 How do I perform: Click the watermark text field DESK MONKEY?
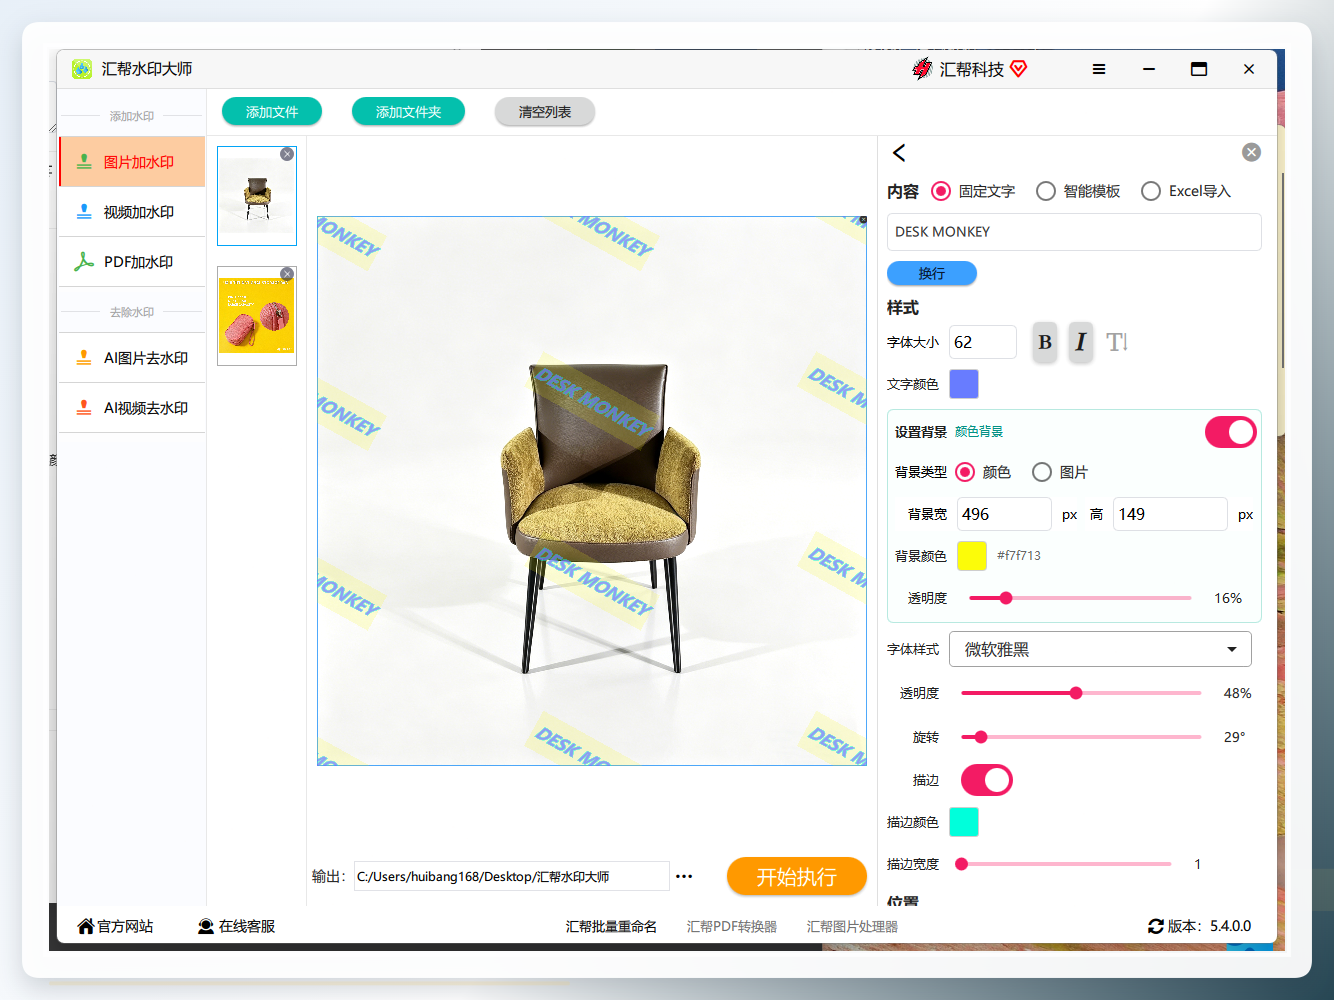coord(1074,232)
